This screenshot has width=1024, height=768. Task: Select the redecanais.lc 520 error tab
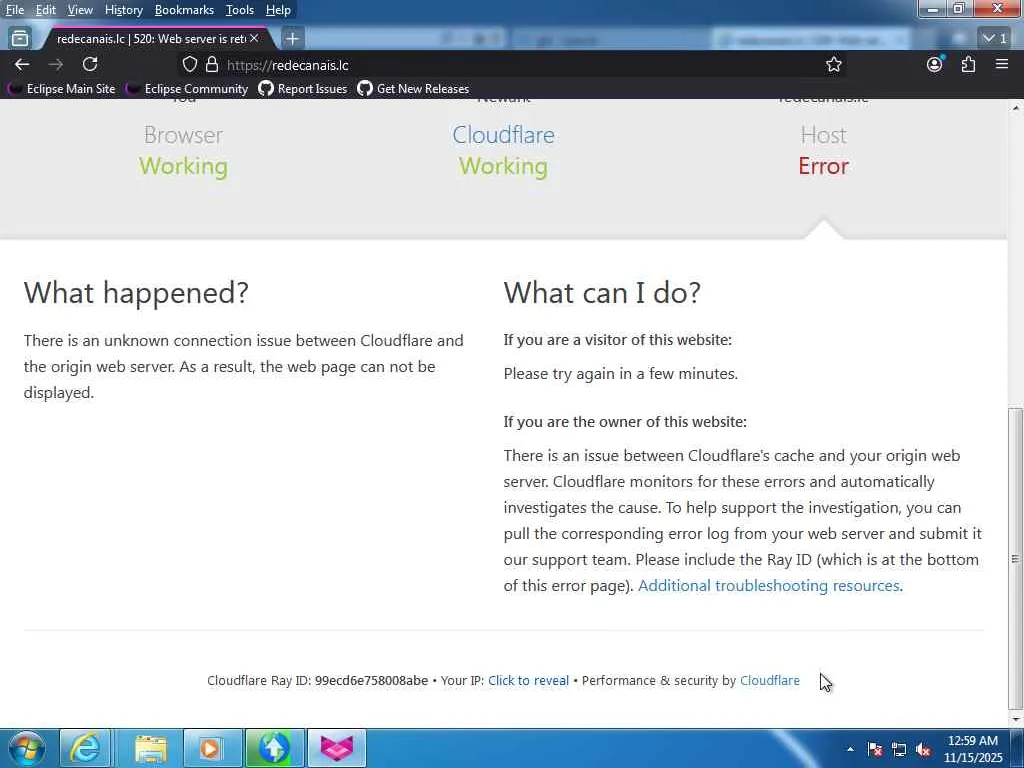click(x=152, y=39)
